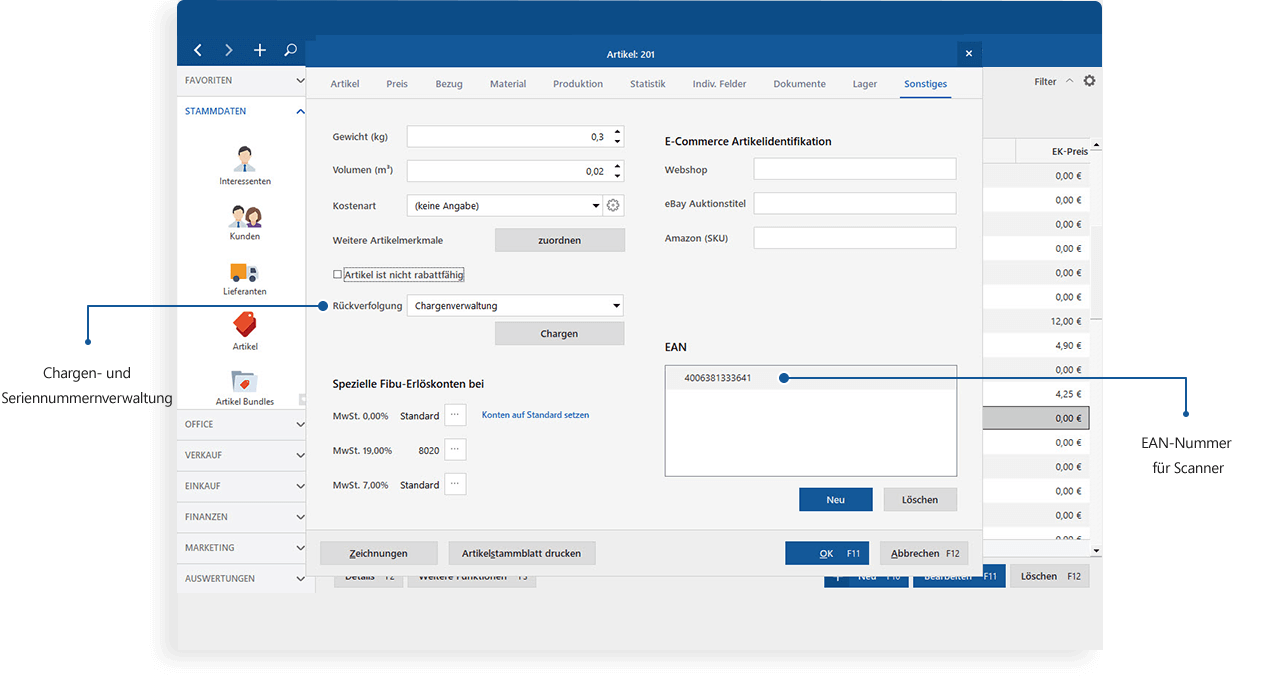This screenshot has height=683, width=1280.
Task: Click Löschen button under EAN list
Action: pyautogui.click(x=920, y=500)
